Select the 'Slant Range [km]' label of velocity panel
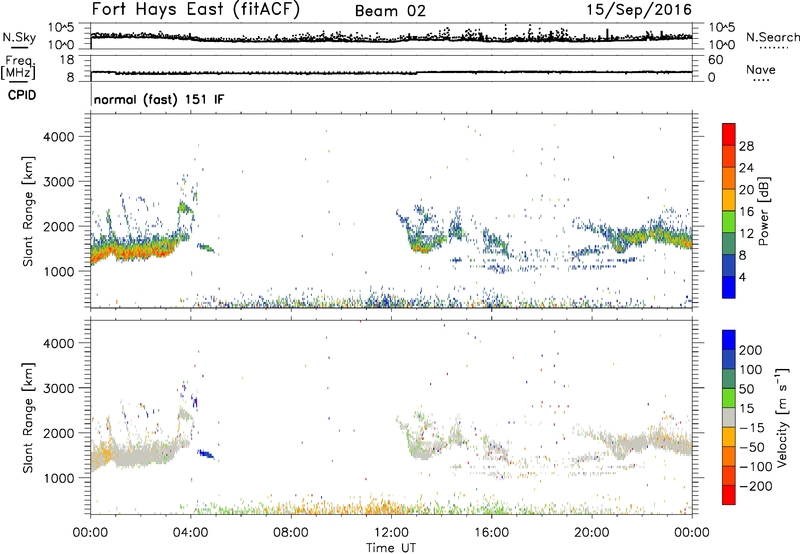Screen dimensions: 800x554 pyautogui.click(x=28, y=418)
